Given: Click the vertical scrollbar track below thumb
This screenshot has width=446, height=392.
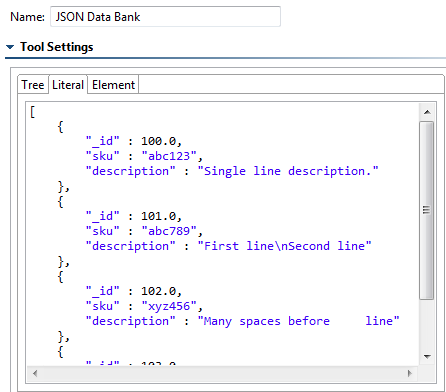Looking at the screenshot, I should pos(427,324).
